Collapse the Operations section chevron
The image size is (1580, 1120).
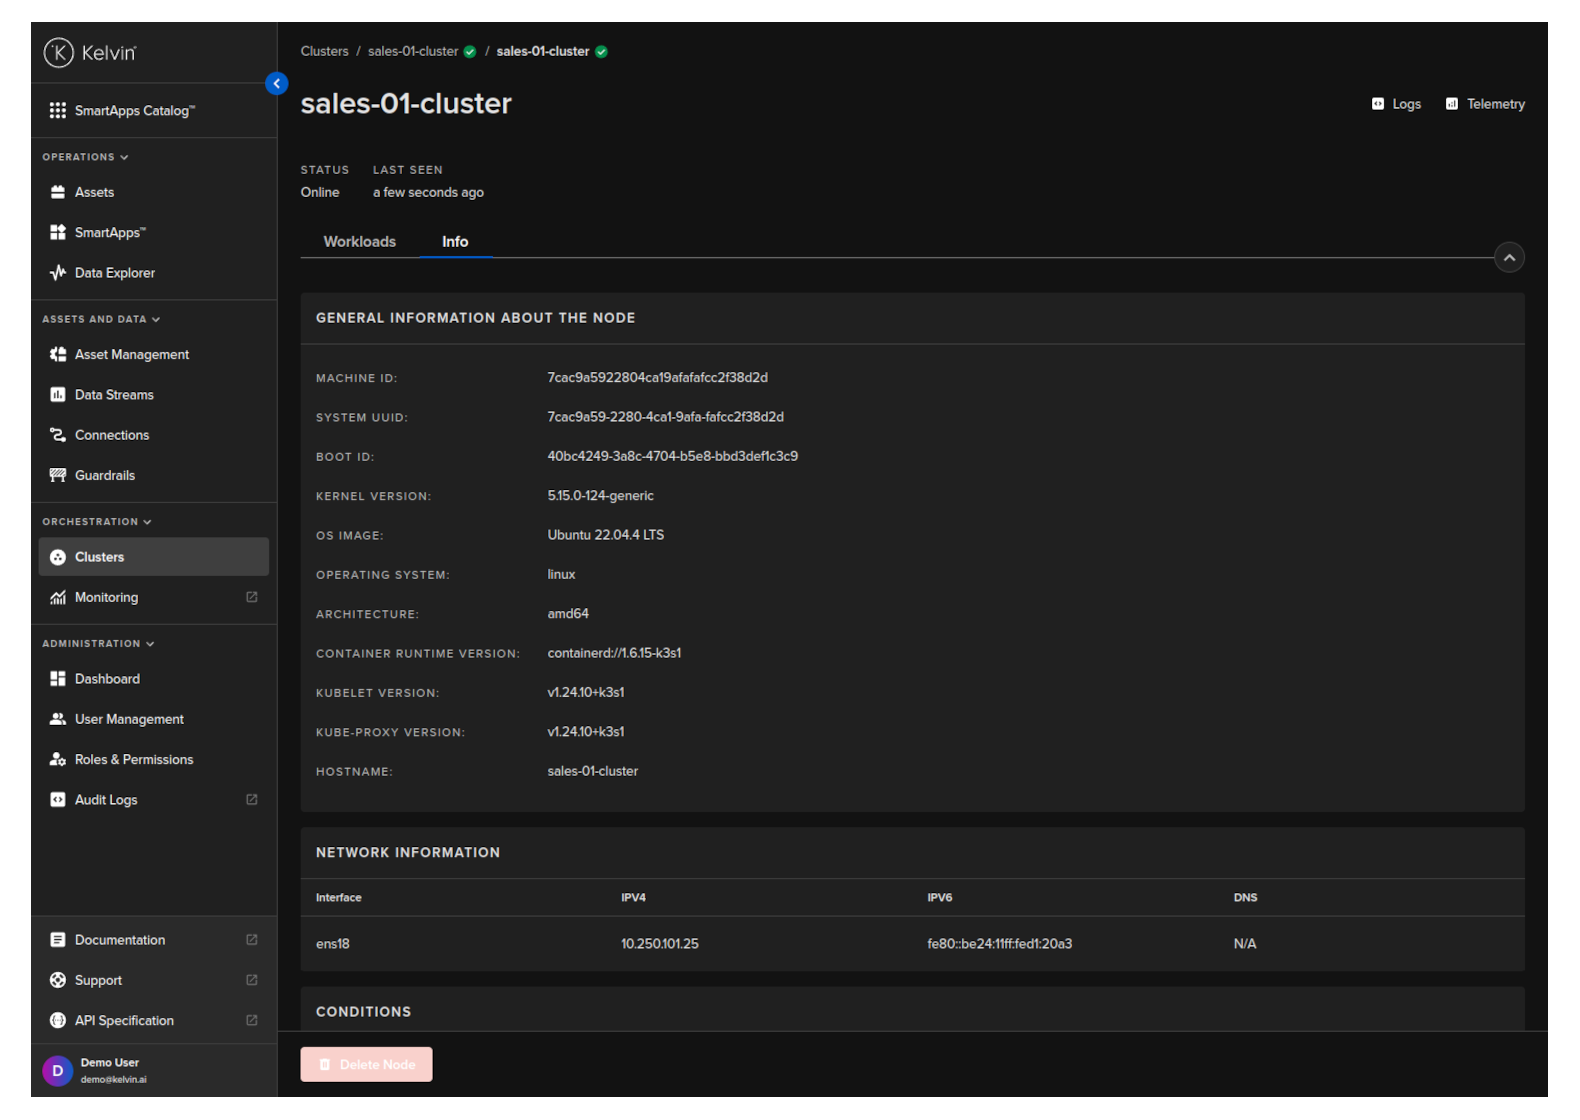[x=124, y=157]
